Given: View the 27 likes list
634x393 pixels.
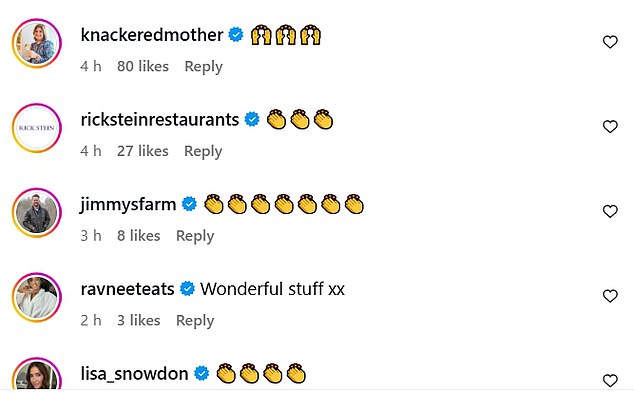Looking at the screenshot, I should click(x=143, y=151).
